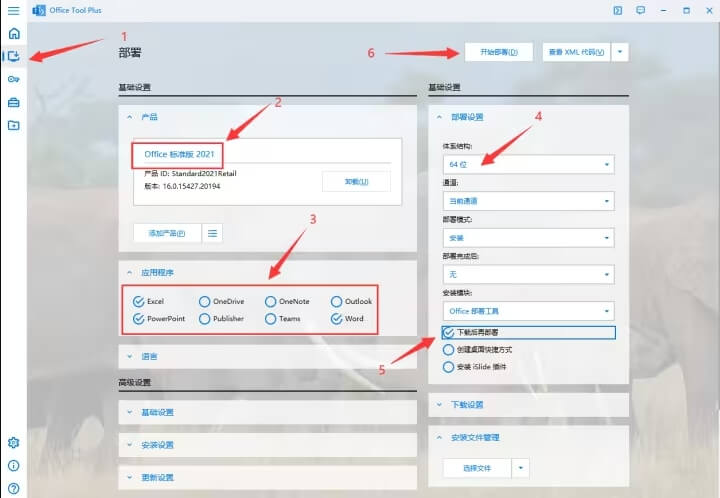
Task: Check the OneNote application
Action: tap(287, 302)
